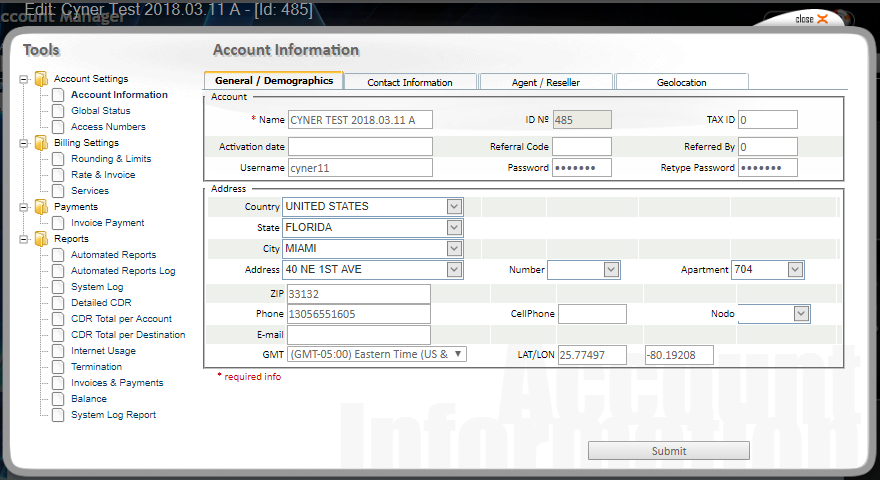The width and height of the screenshot is (880, 480).
Task: Click the page icon beside Global Status
Action: click(x=58, y=111)
